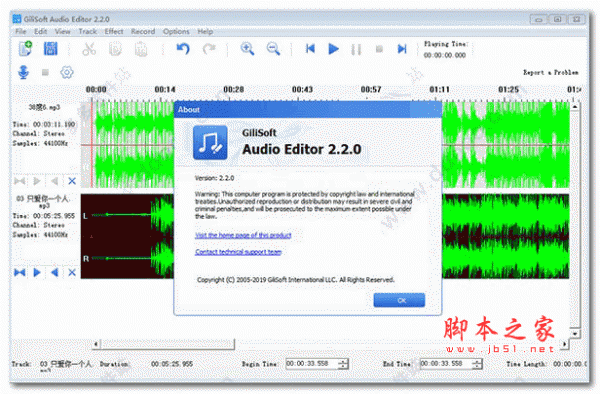This screenshot has height=394, width=600.
Task: Play first track backward with left arrow
Action: coord(54,181)
